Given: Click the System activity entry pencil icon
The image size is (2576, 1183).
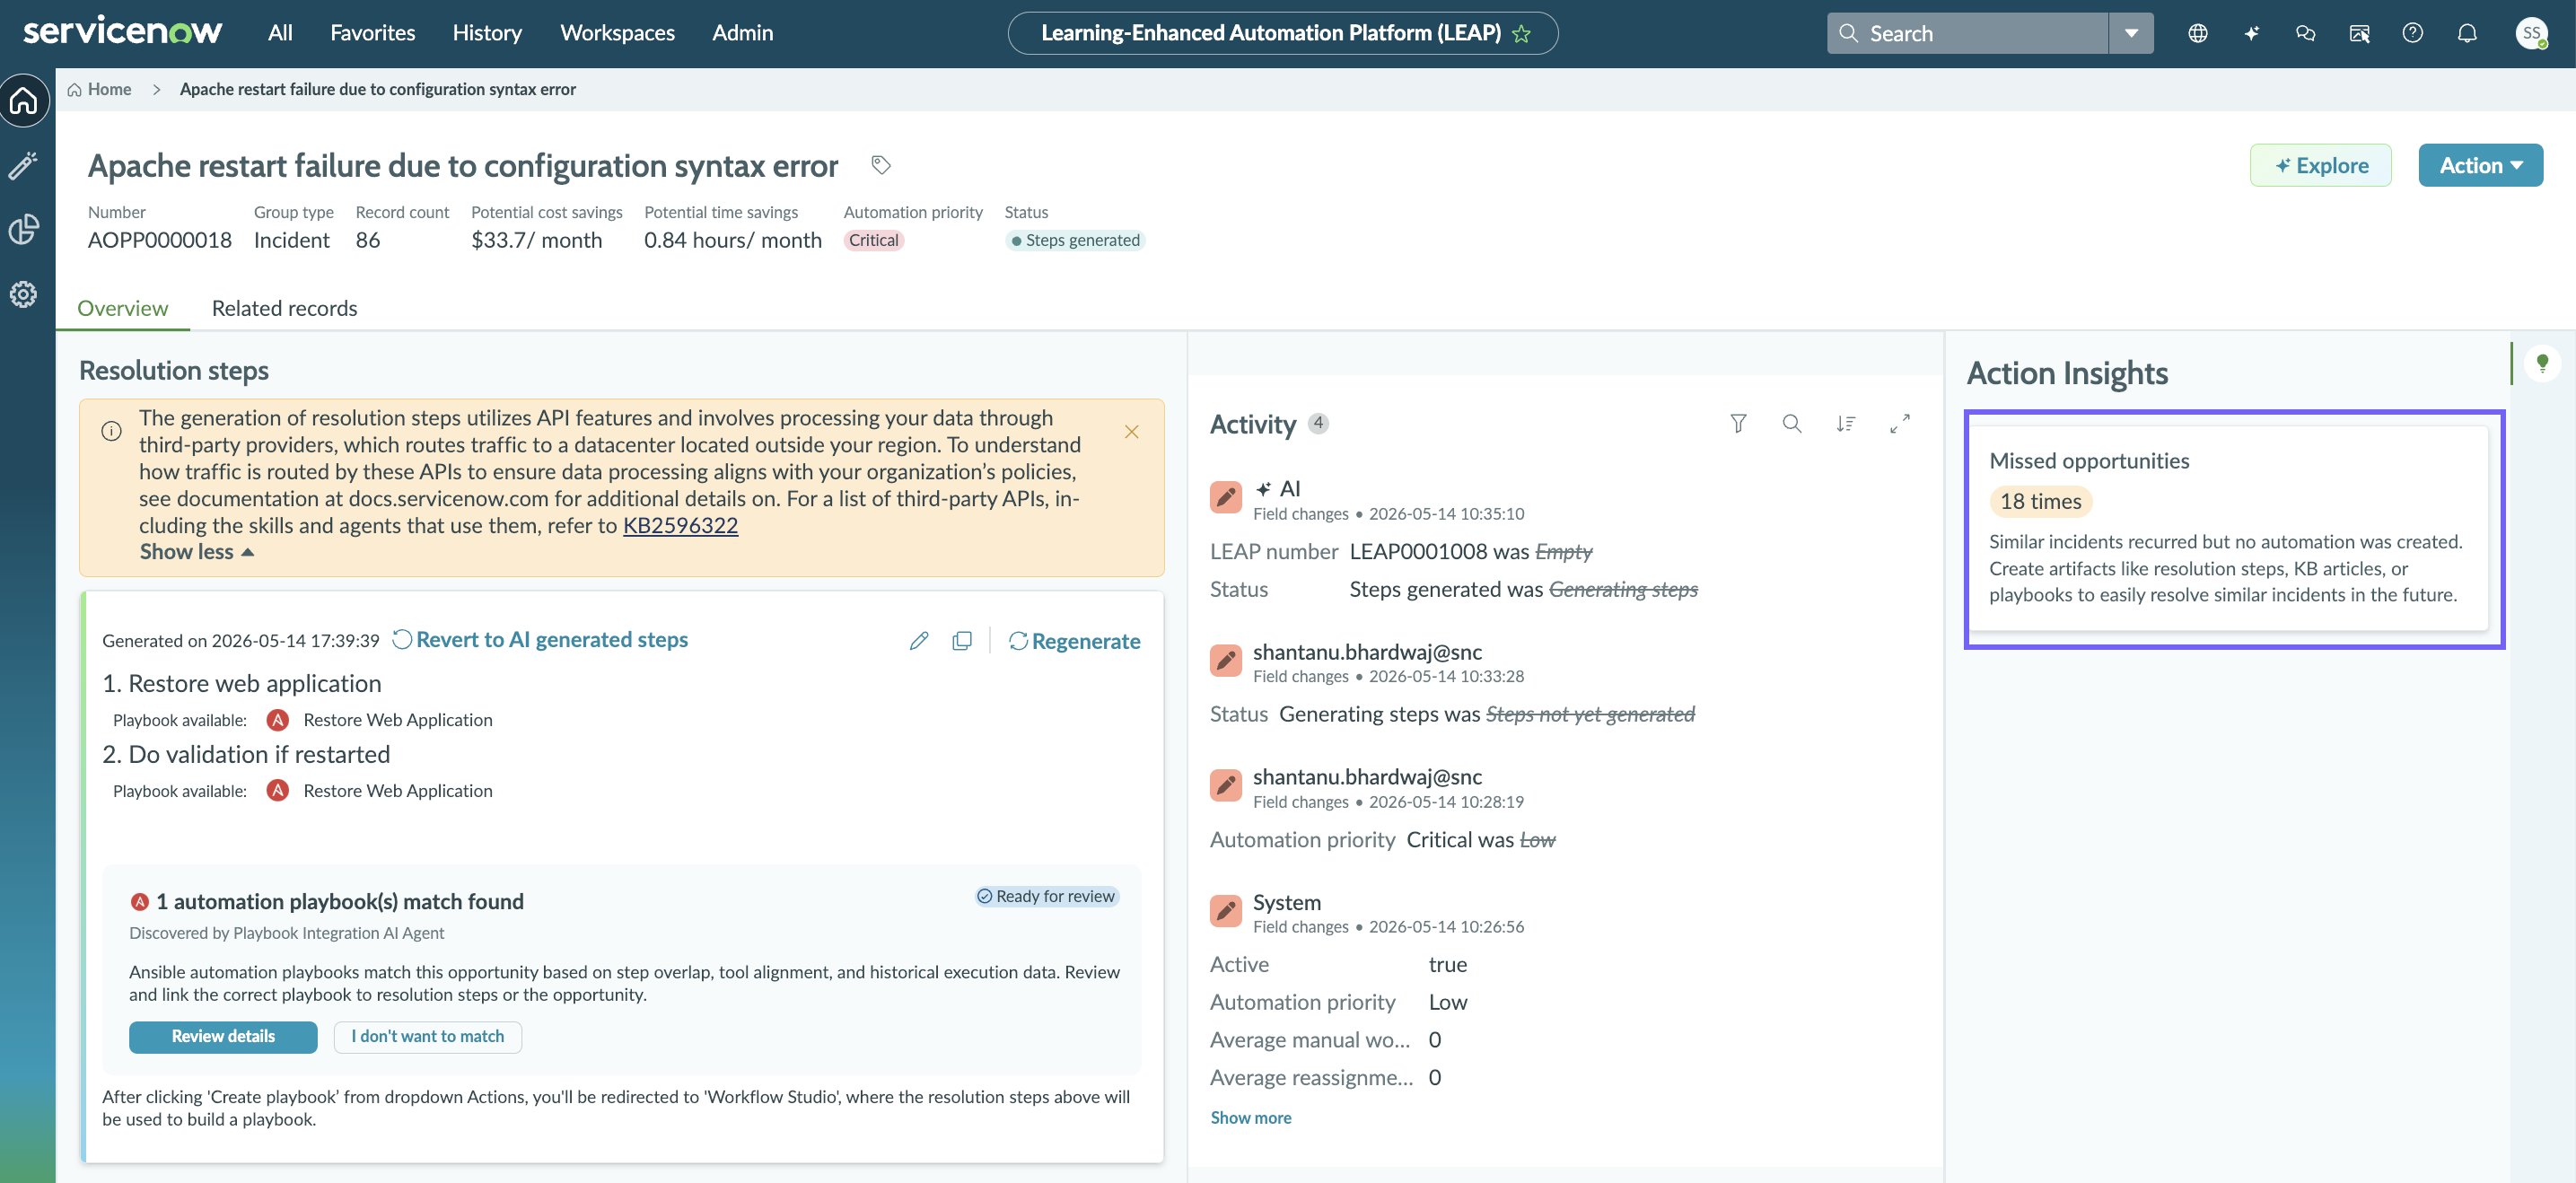Looking at the screenshot, I should coord(1225,911).
